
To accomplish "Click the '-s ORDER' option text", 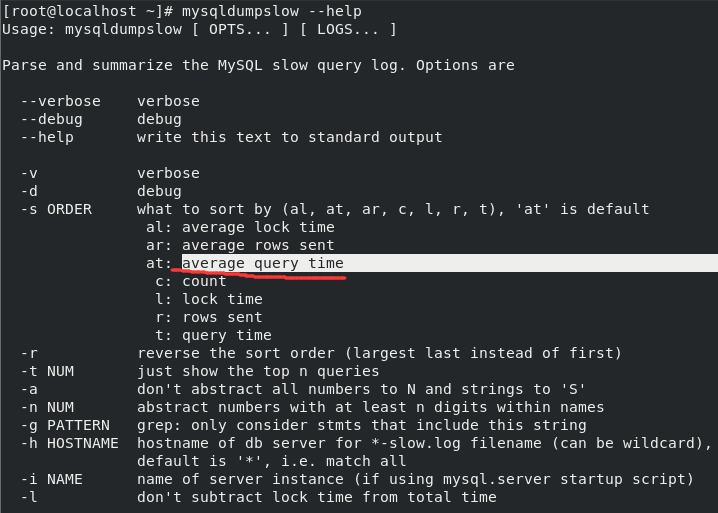I will (x=56, y=209).
